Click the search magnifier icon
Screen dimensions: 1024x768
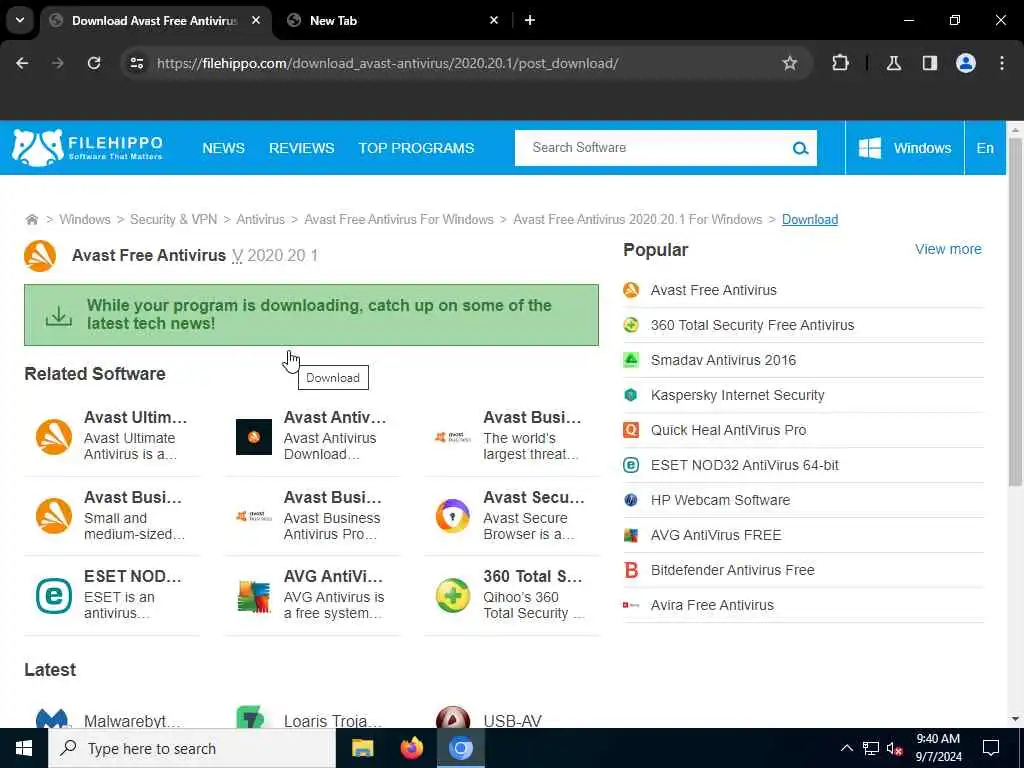800,148
